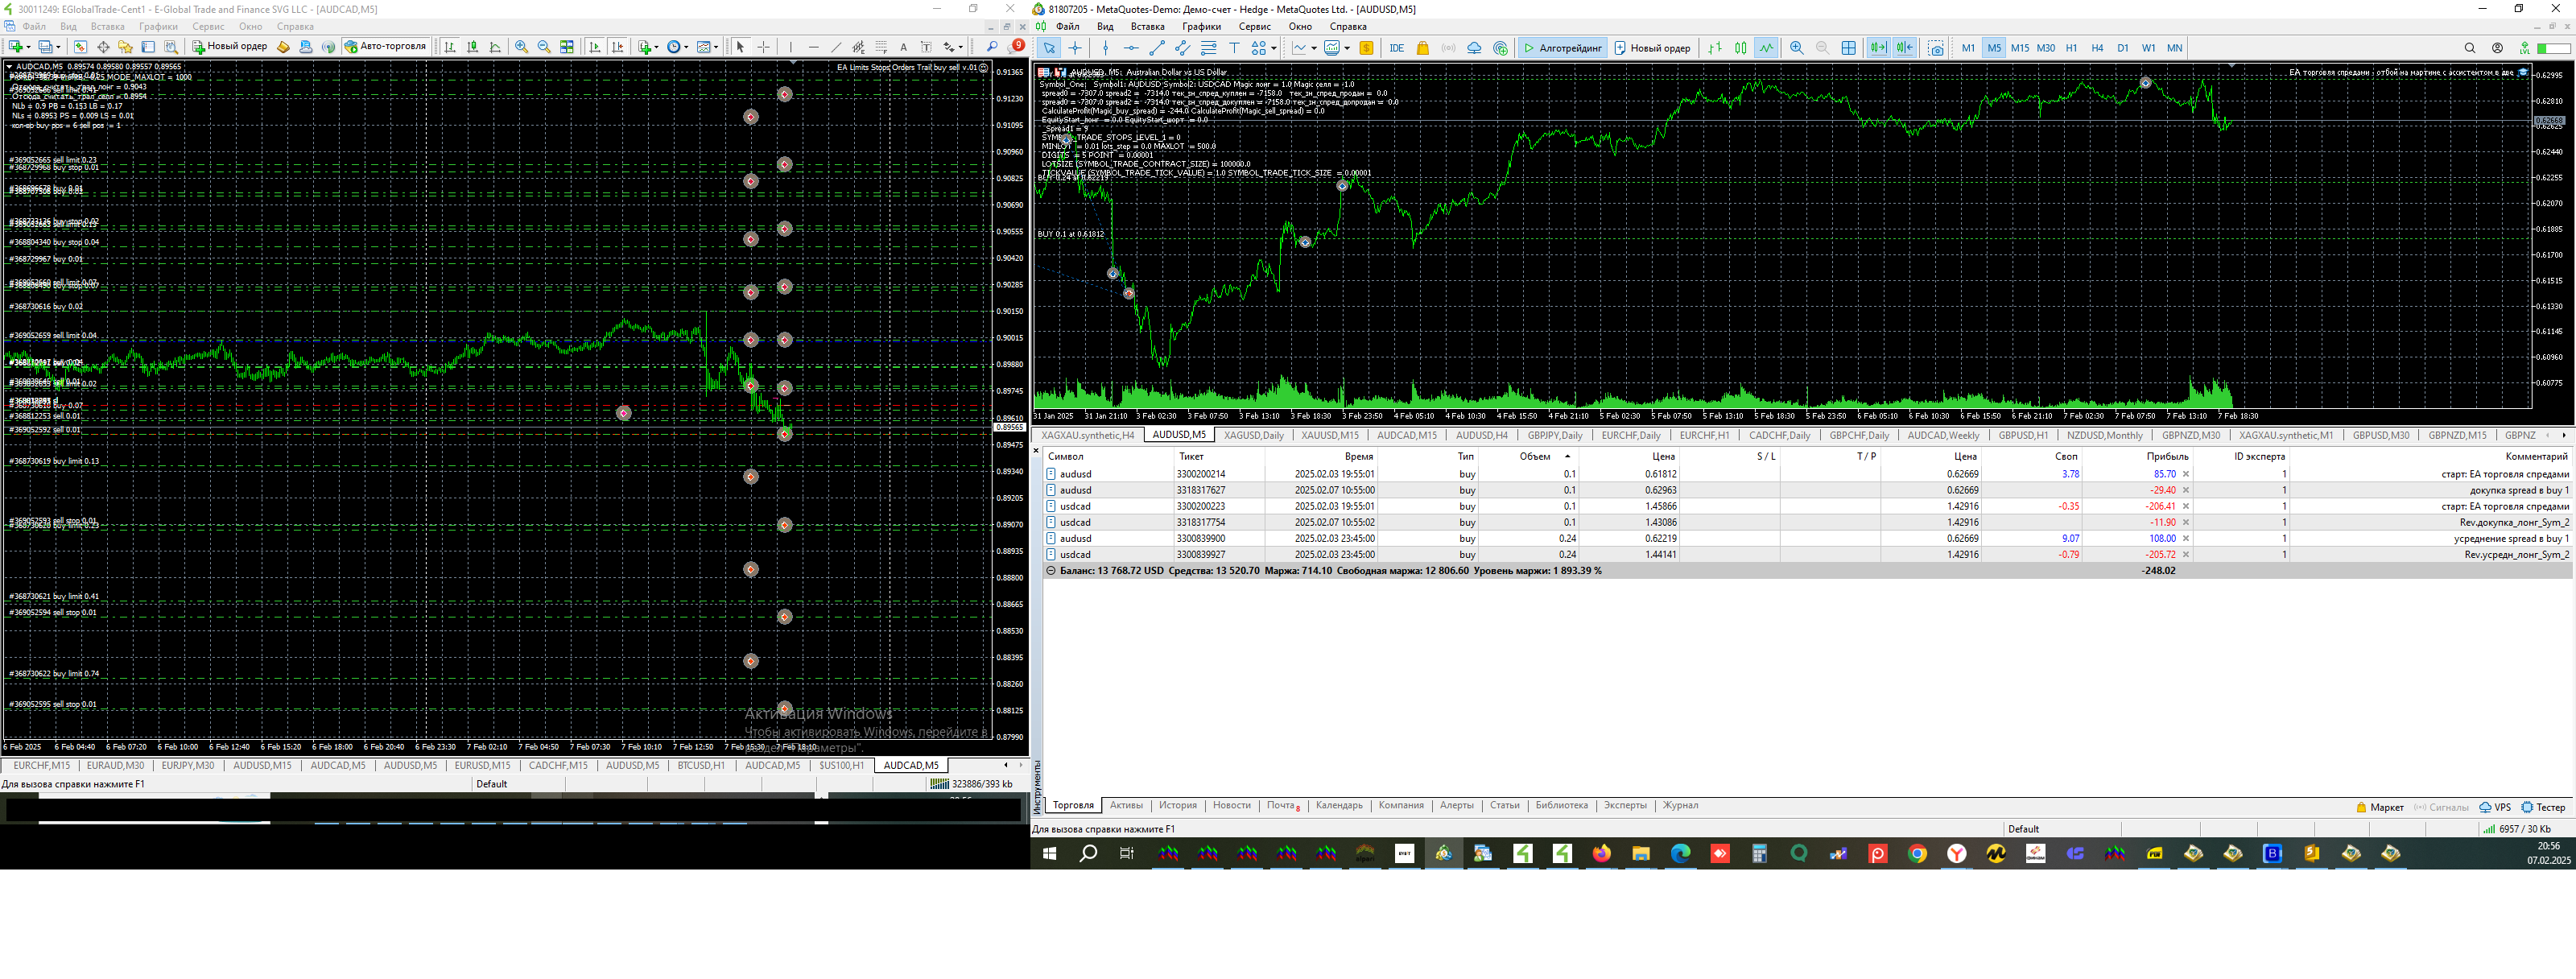Click the crosshair tool in MT5 toolbar
Viewport: 2576px width, 979px height.
pos(1075,48)
